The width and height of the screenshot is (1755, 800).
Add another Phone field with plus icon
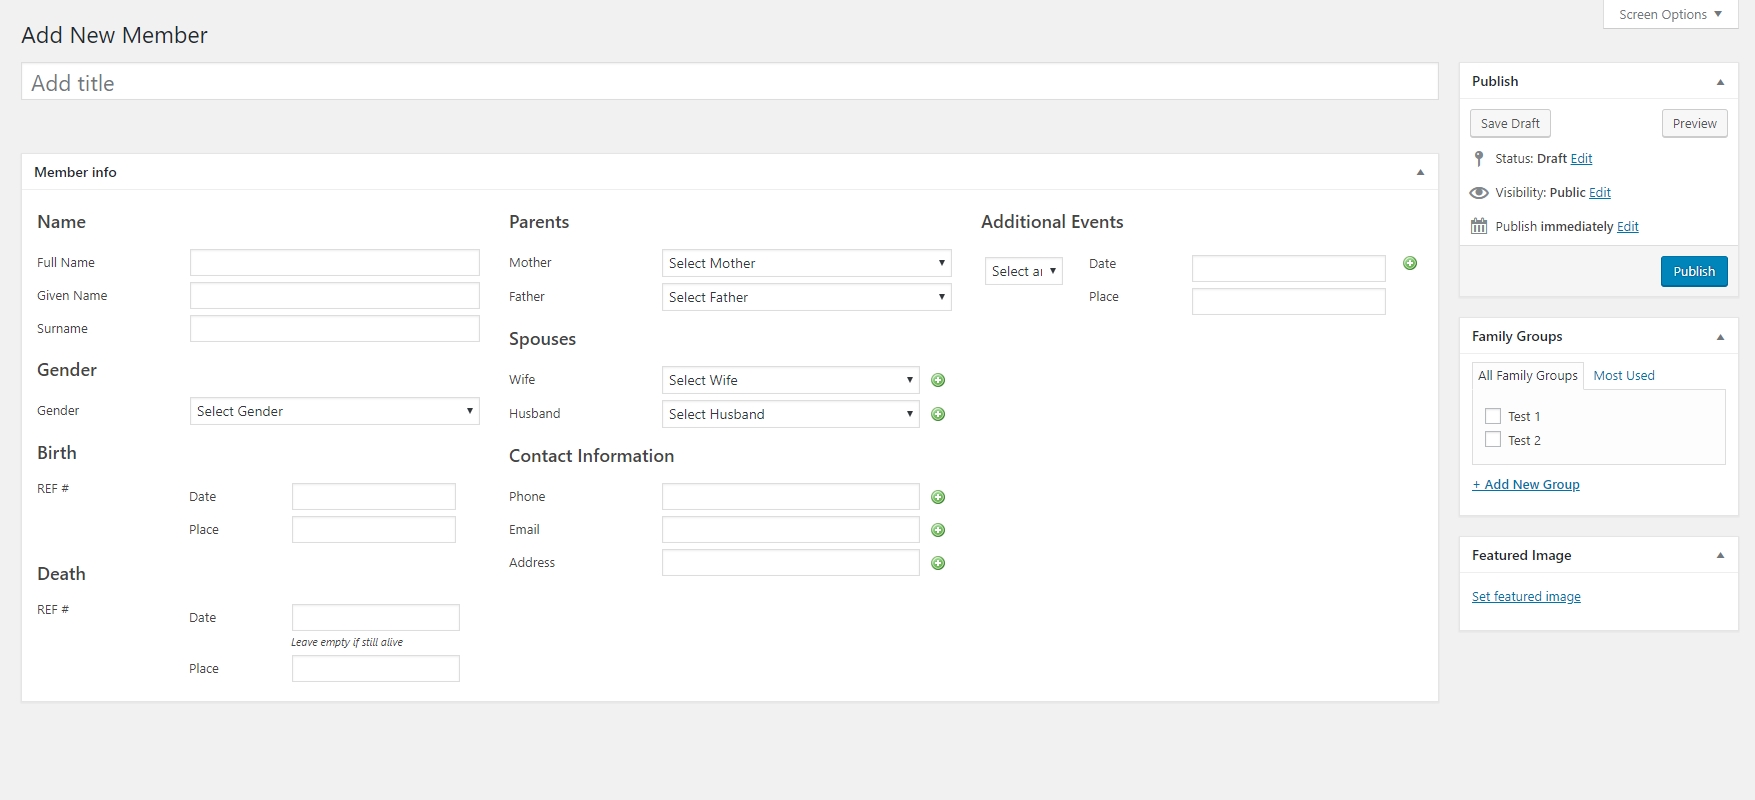[x=938, y=497]
